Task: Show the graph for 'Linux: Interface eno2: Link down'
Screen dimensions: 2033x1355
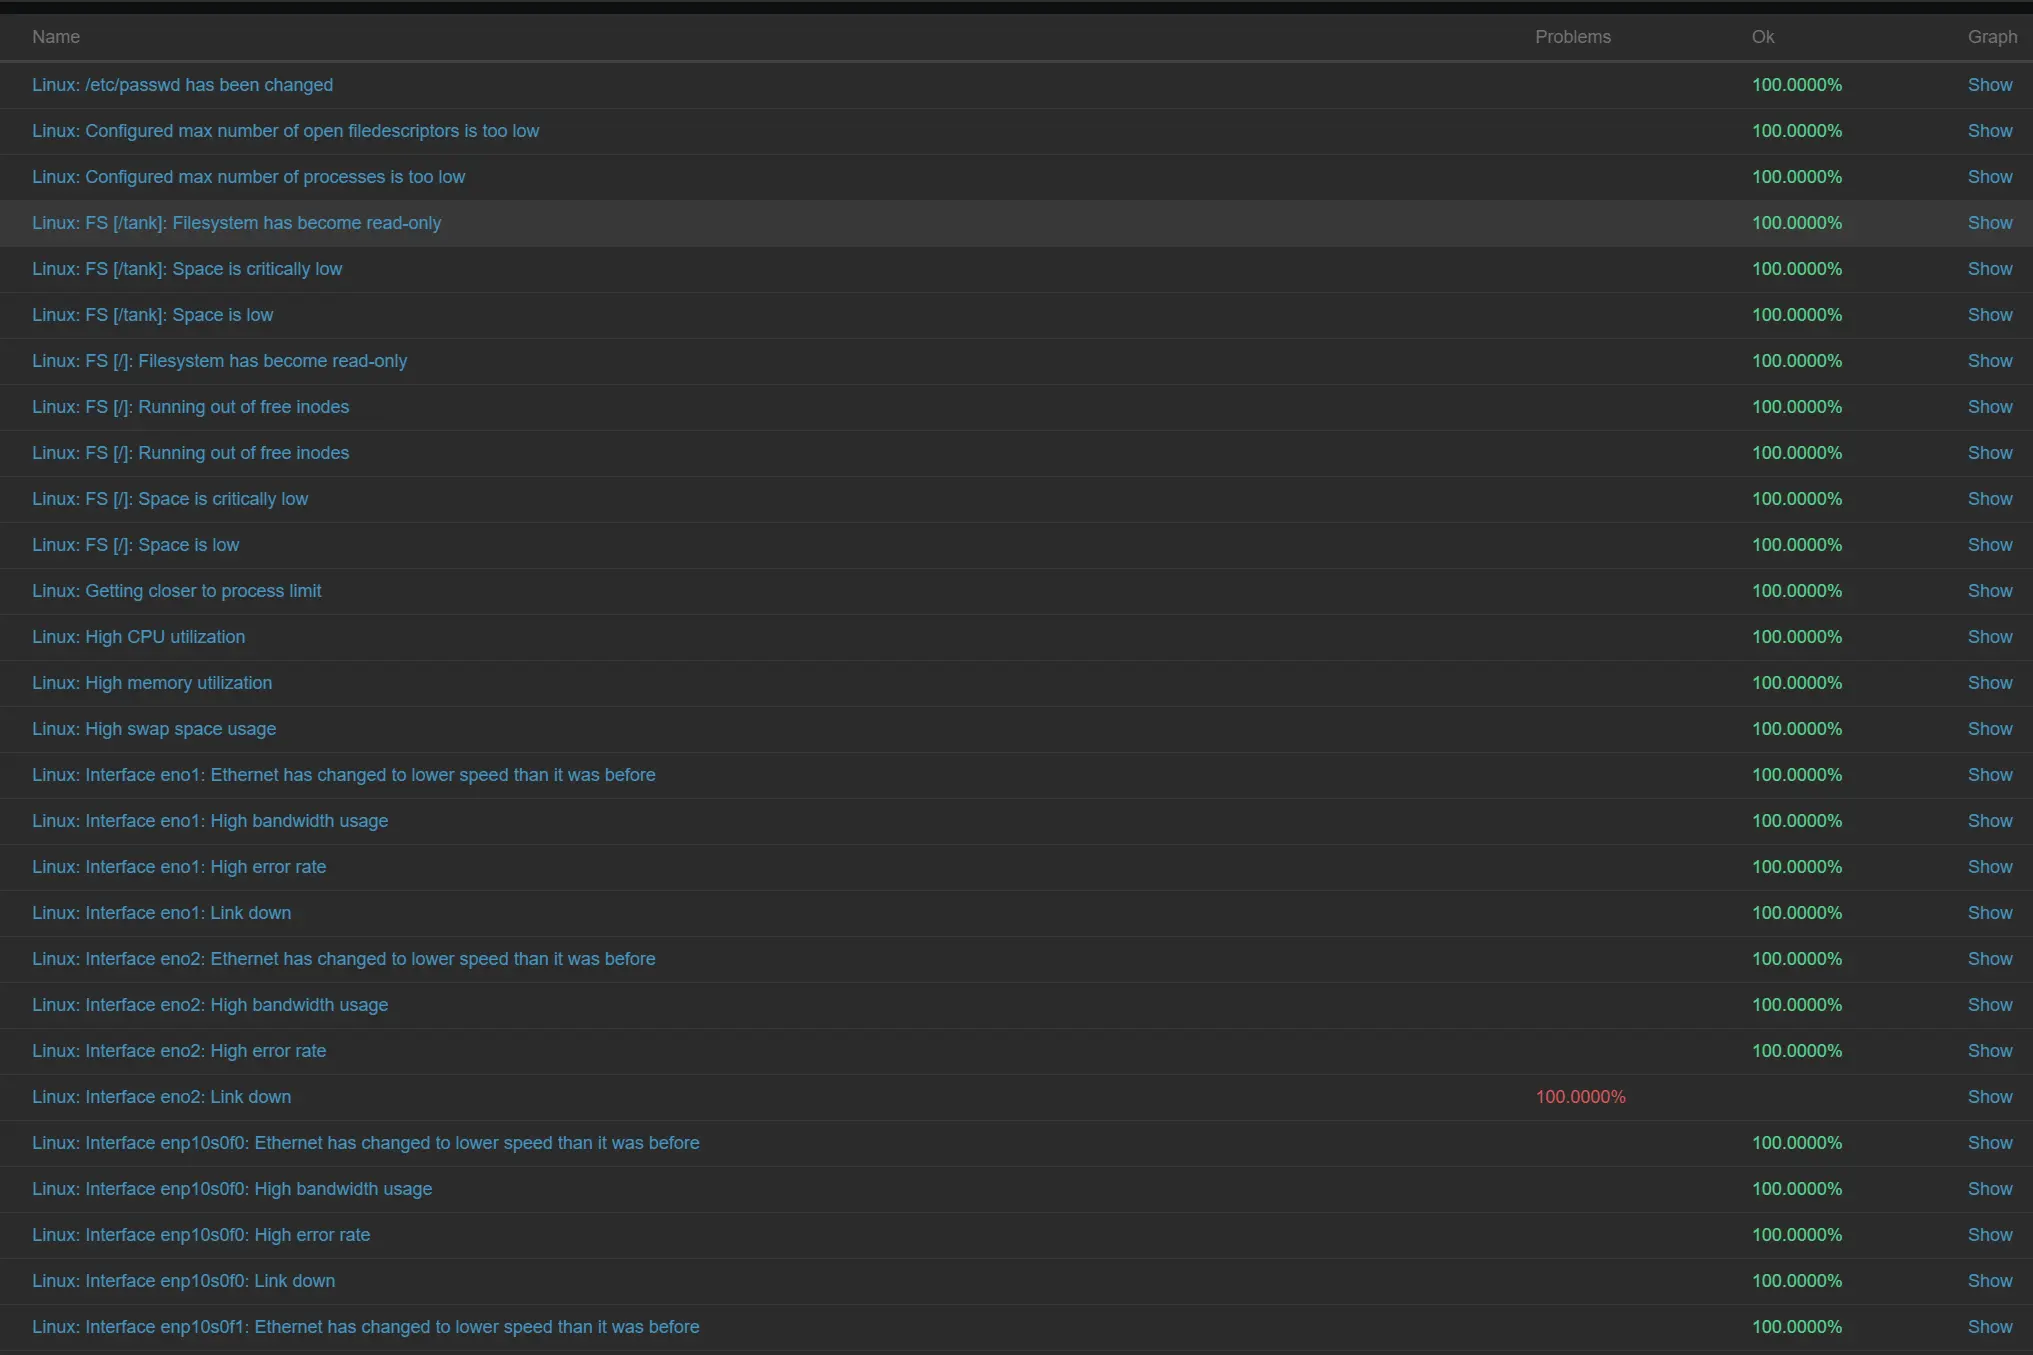Action: coord(1988,1096)
